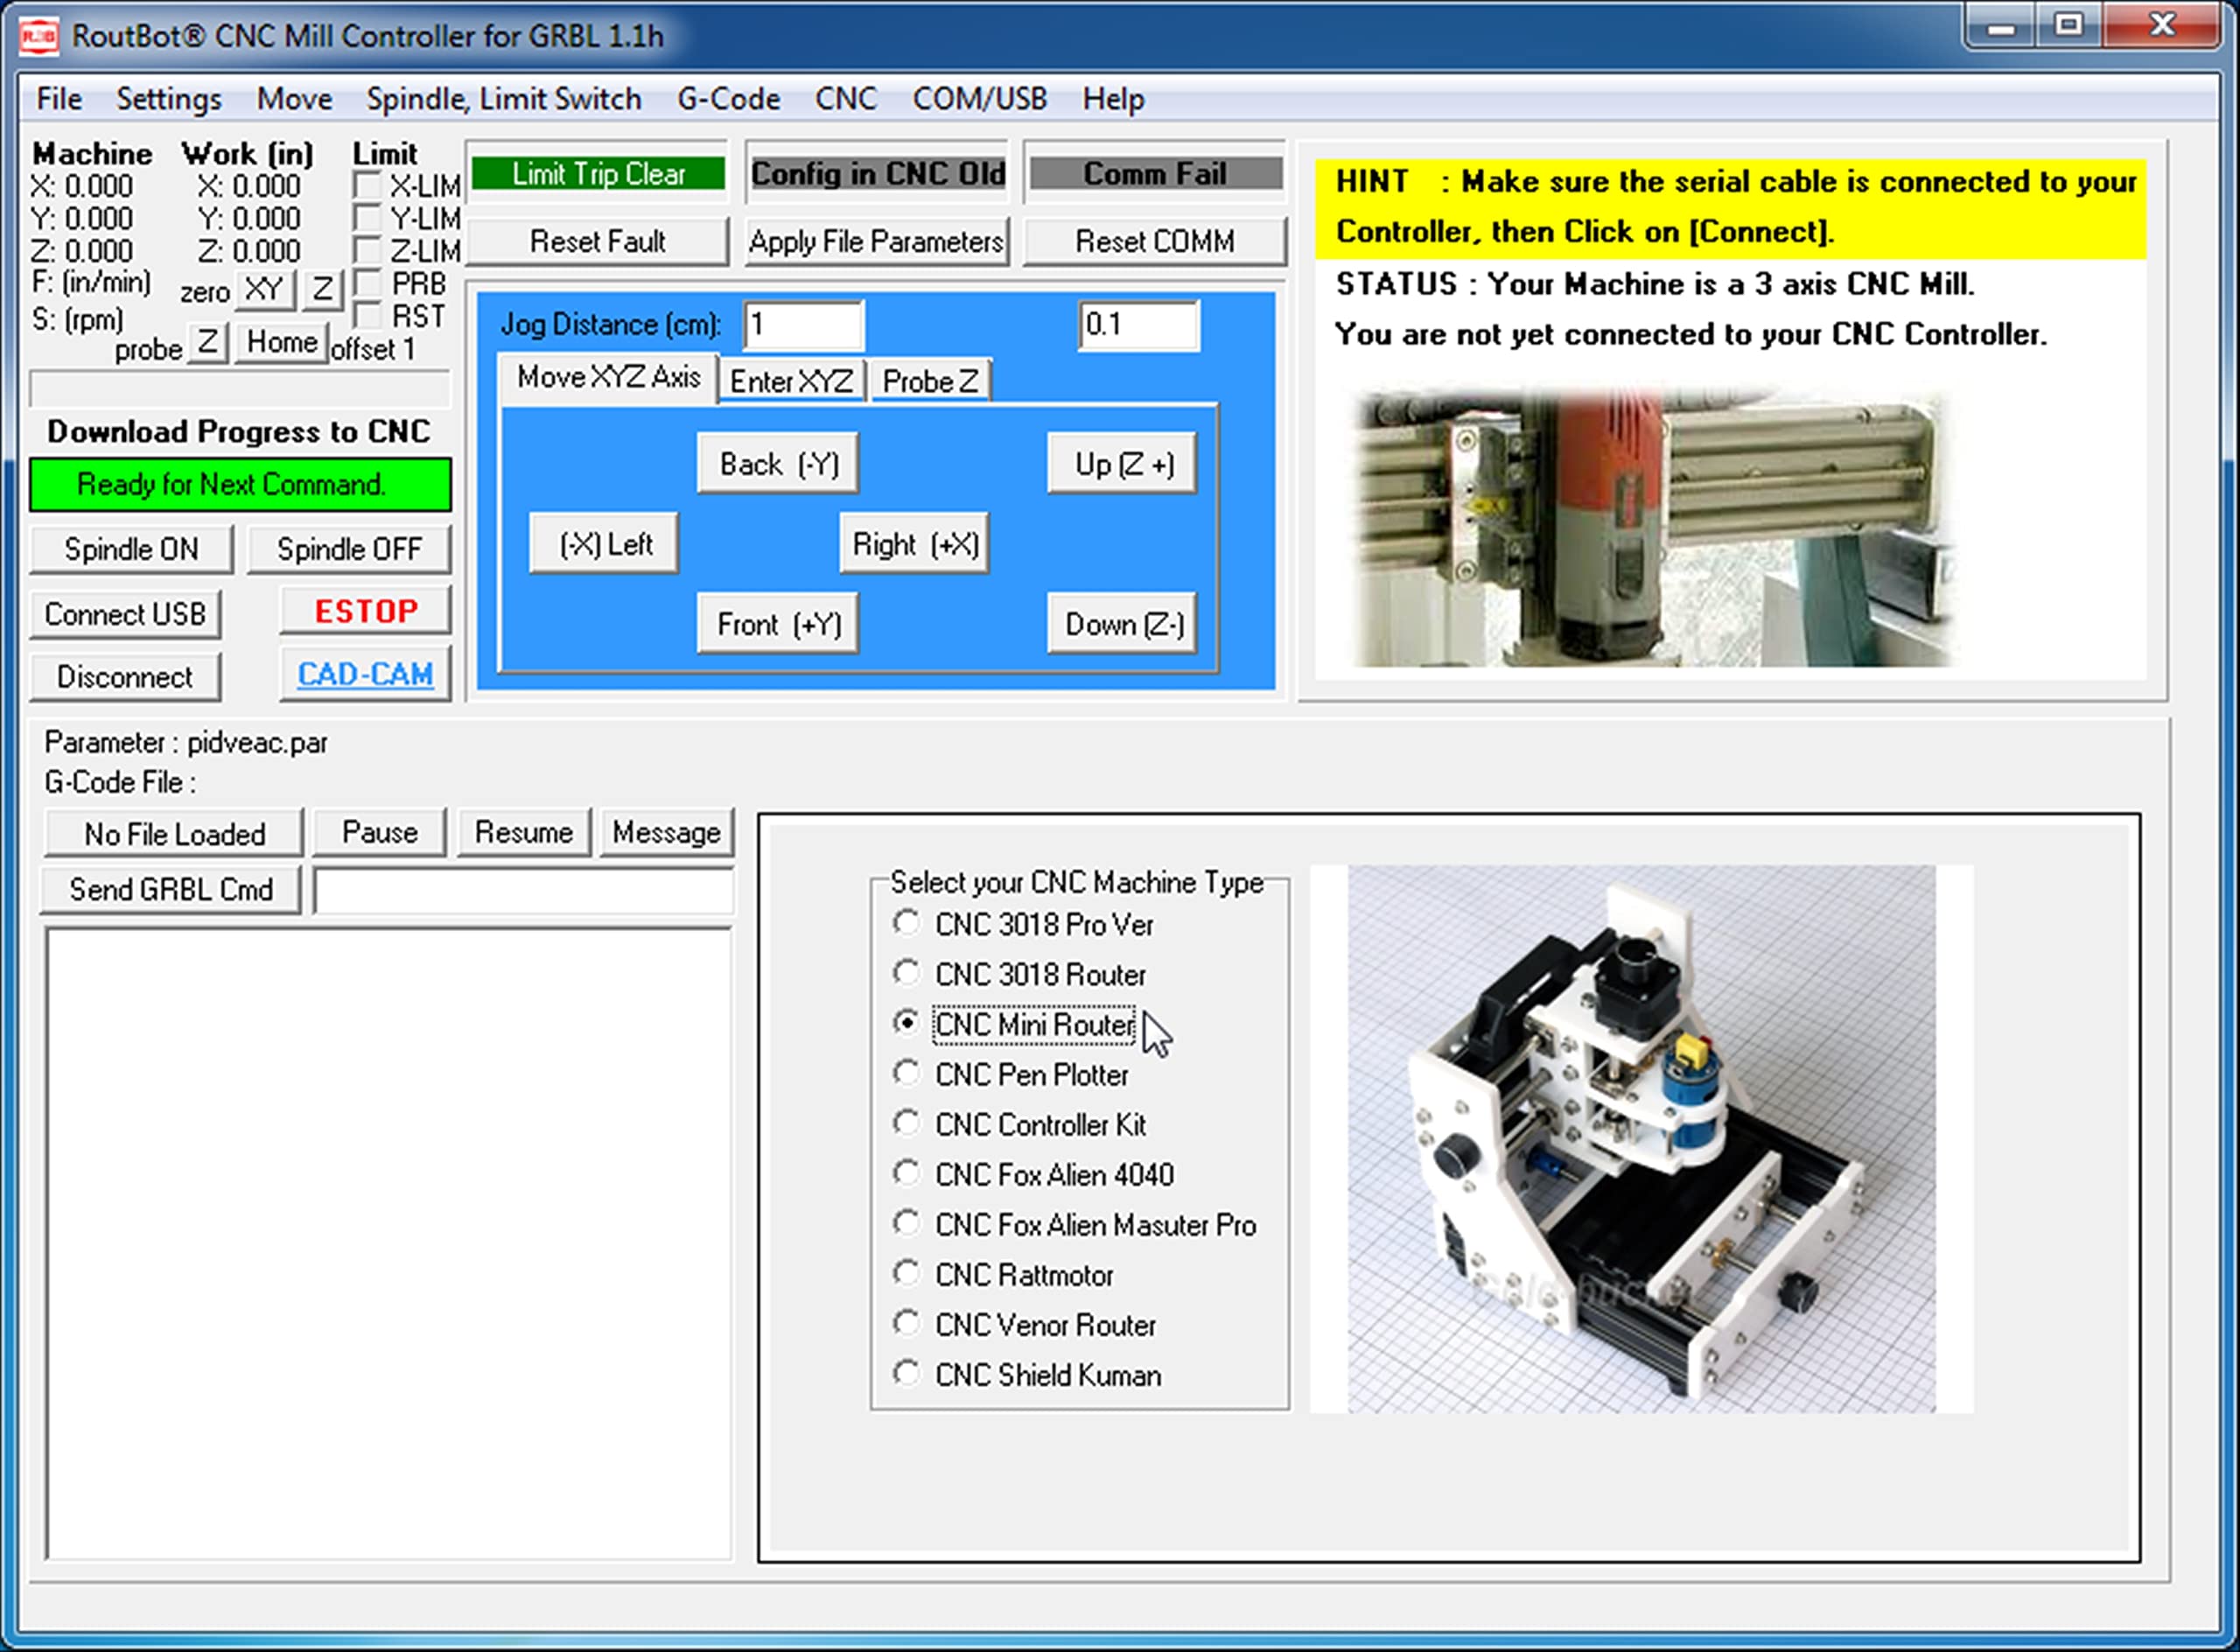
Task: Click the Reset COMM button
Action: [1155, 241]
